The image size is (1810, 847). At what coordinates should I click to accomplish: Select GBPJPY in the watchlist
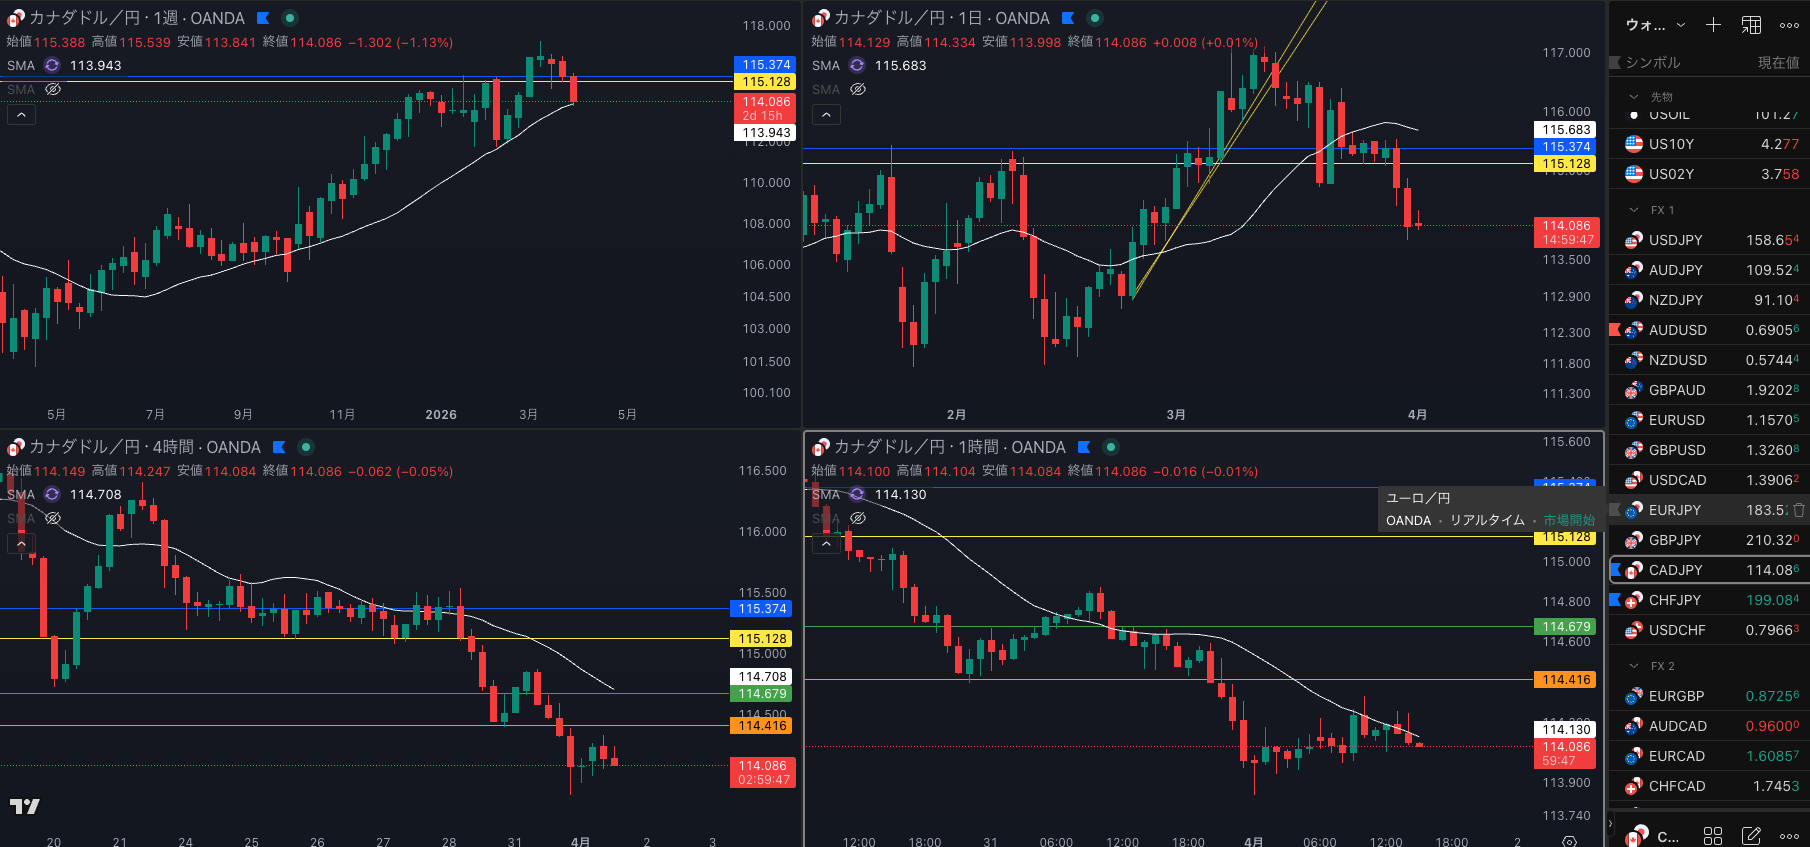(1675, 540)
